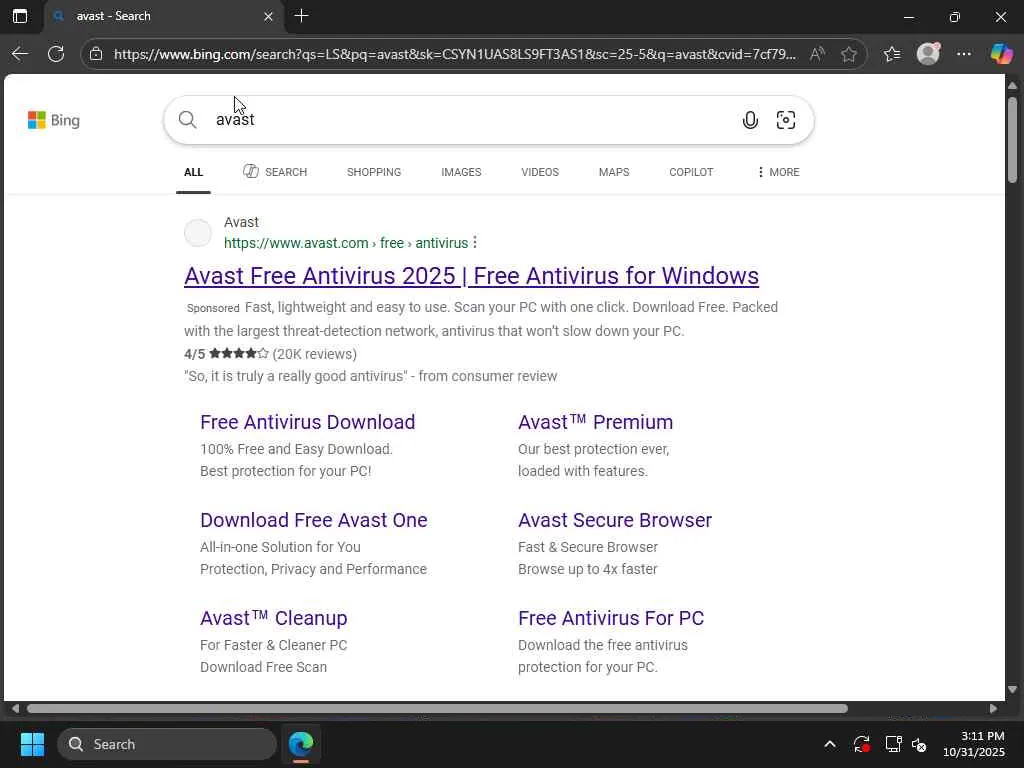Click the magnifier icon in search box
The height and width of the screenshot is (768, 1024).
point(187,120)
